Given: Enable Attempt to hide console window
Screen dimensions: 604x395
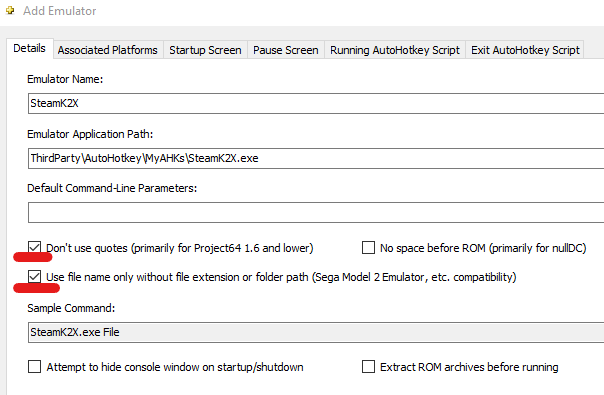Looking at the screenshot, I should tap(35, 366).
